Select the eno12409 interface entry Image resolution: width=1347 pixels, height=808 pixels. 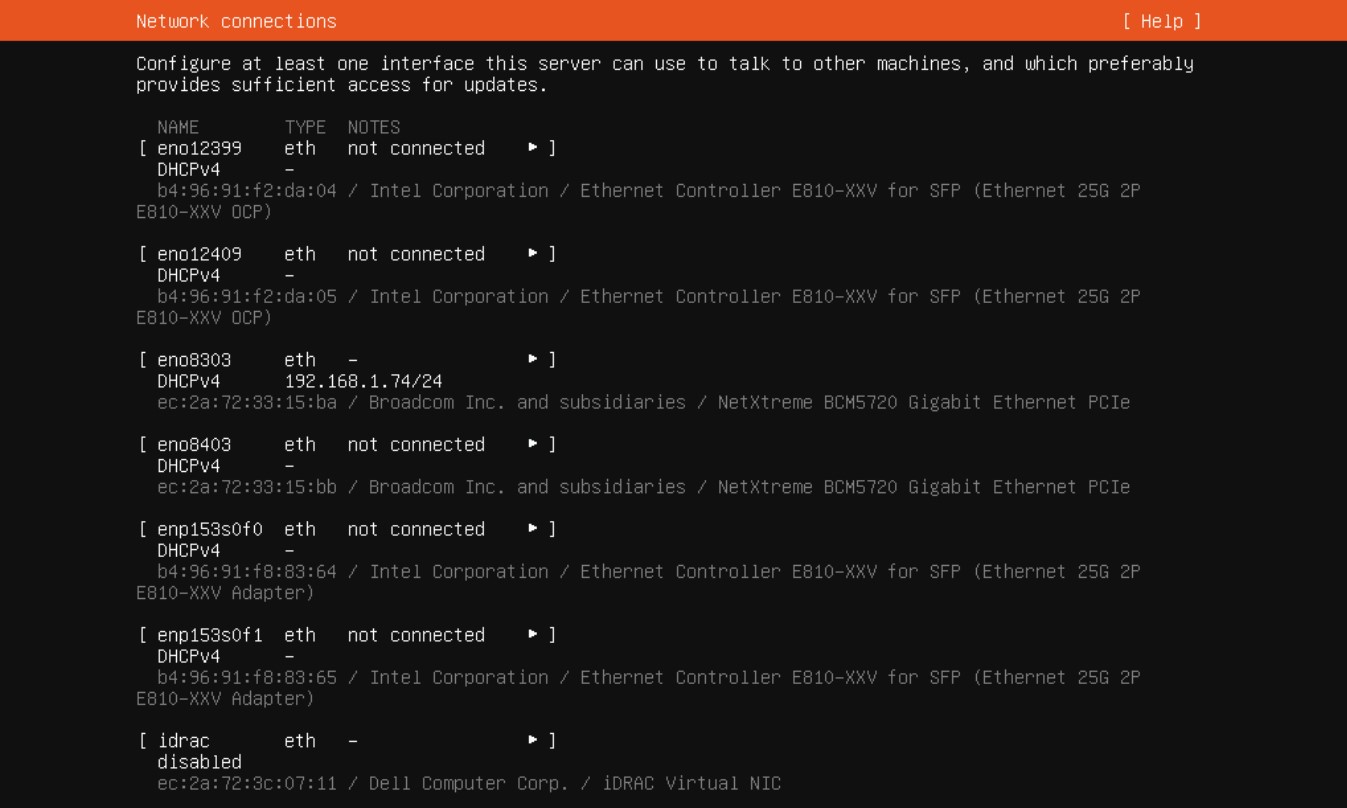(x=199, y=254)
